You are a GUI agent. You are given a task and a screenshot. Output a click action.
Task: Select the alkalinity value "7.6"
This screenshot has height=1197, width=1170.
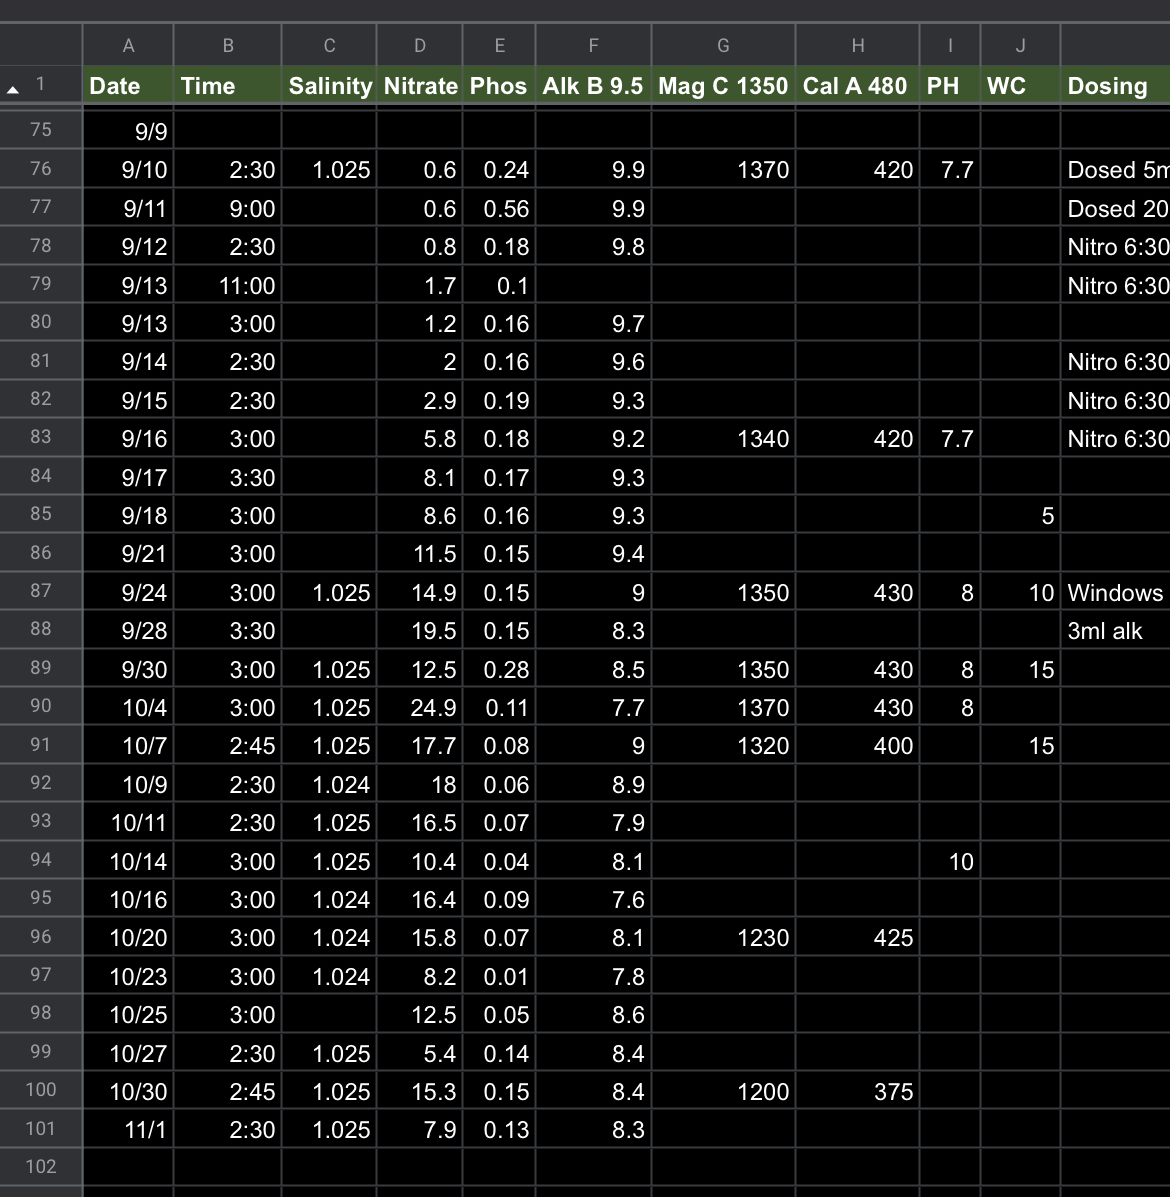(594, 899)
